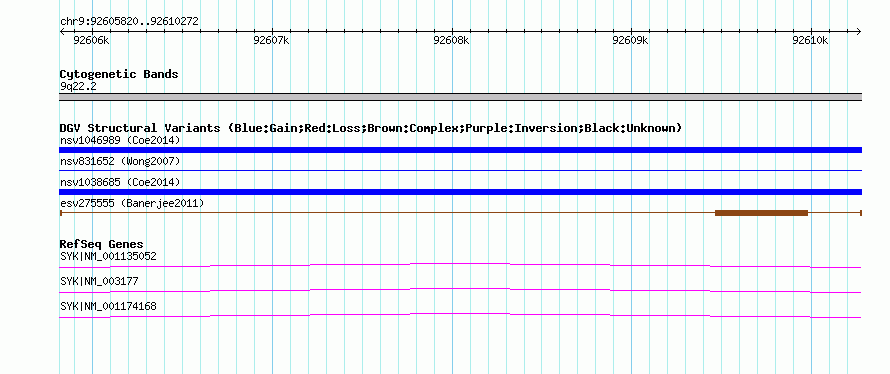This screenshot has height=374, width=890.
Task: Click the left arrow of the ruler
Action: click(62, 31)
